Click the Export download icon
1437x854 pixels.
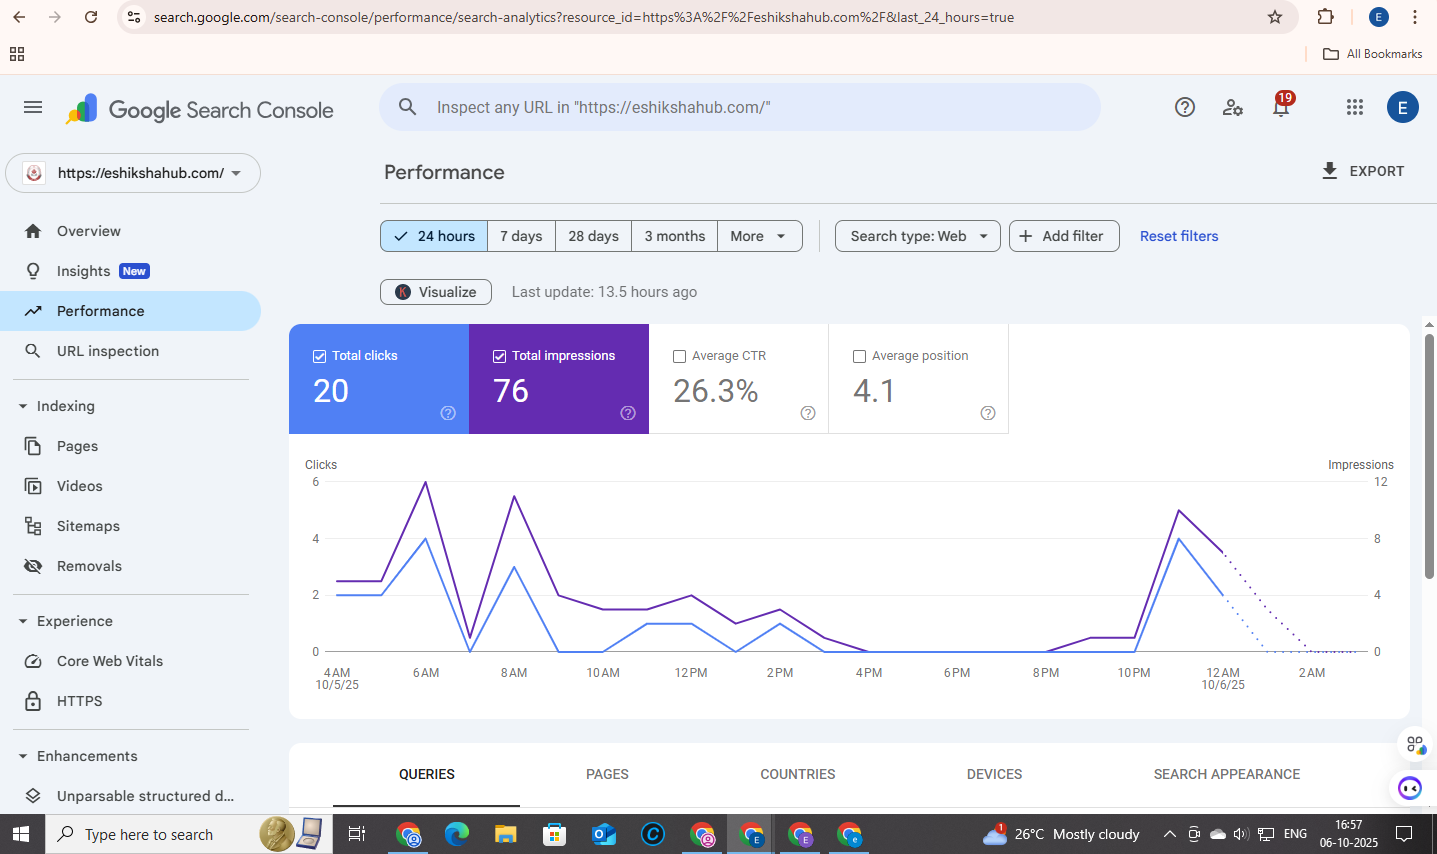coord(1330,171)
